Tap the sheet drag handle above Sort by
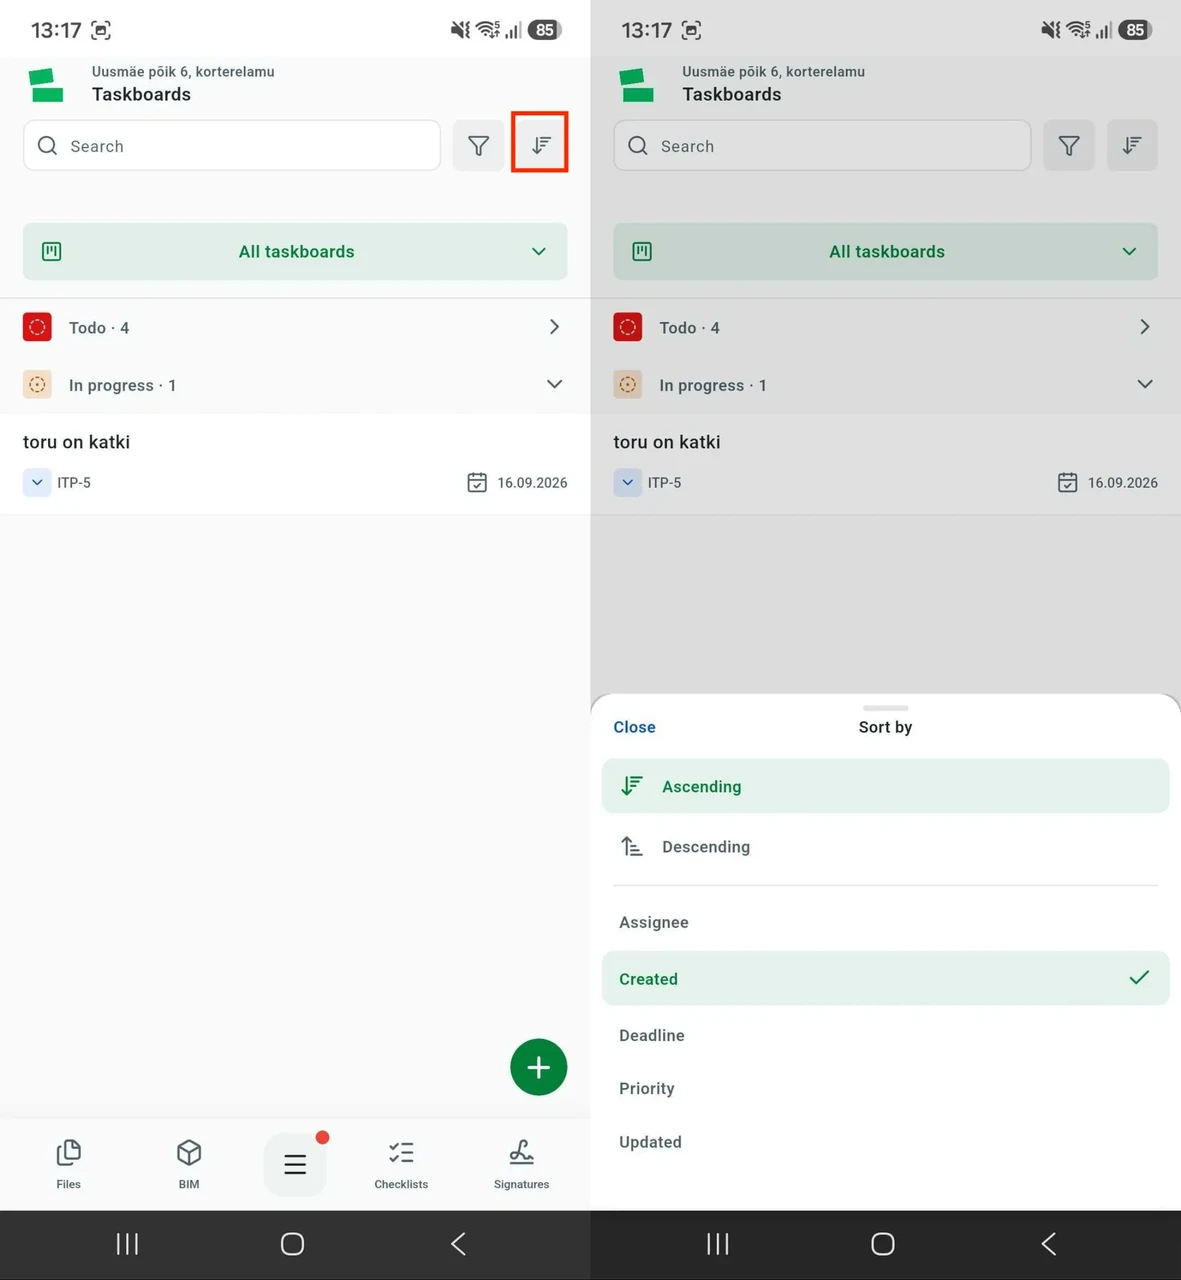The image size is (1181, 1280). tap(885, 708)
